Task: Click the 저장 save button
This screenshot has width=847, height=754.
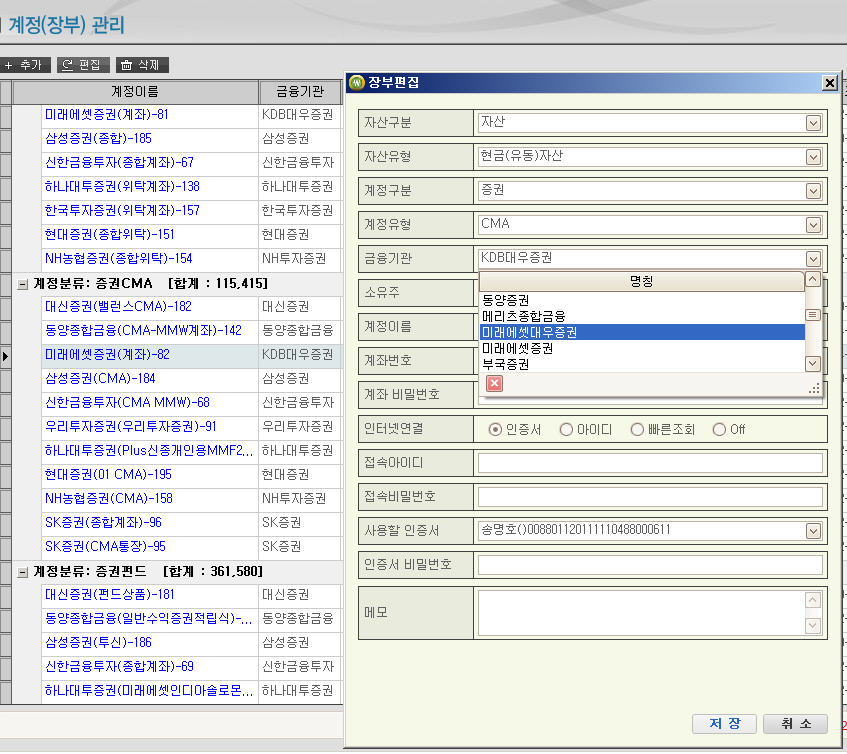Action: tap(724, 724)
